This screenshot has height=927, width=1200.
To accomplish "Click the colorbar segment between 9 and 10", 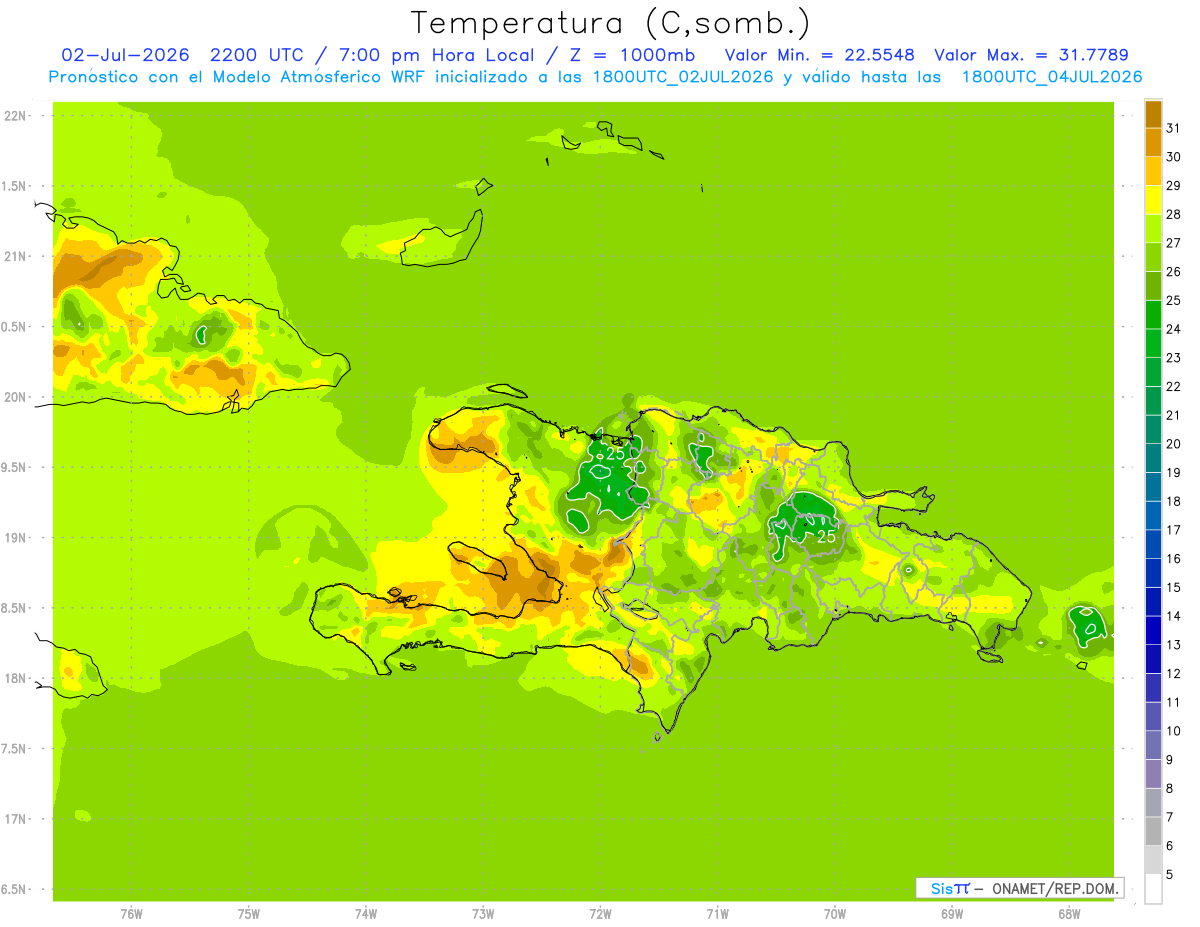I will [x=1153, y=746].
